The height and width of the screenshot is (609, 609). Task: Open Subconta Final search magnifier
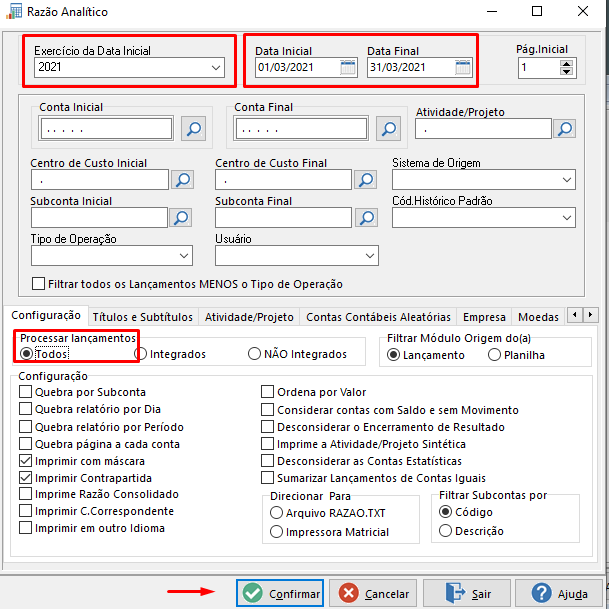pos(366,218)
